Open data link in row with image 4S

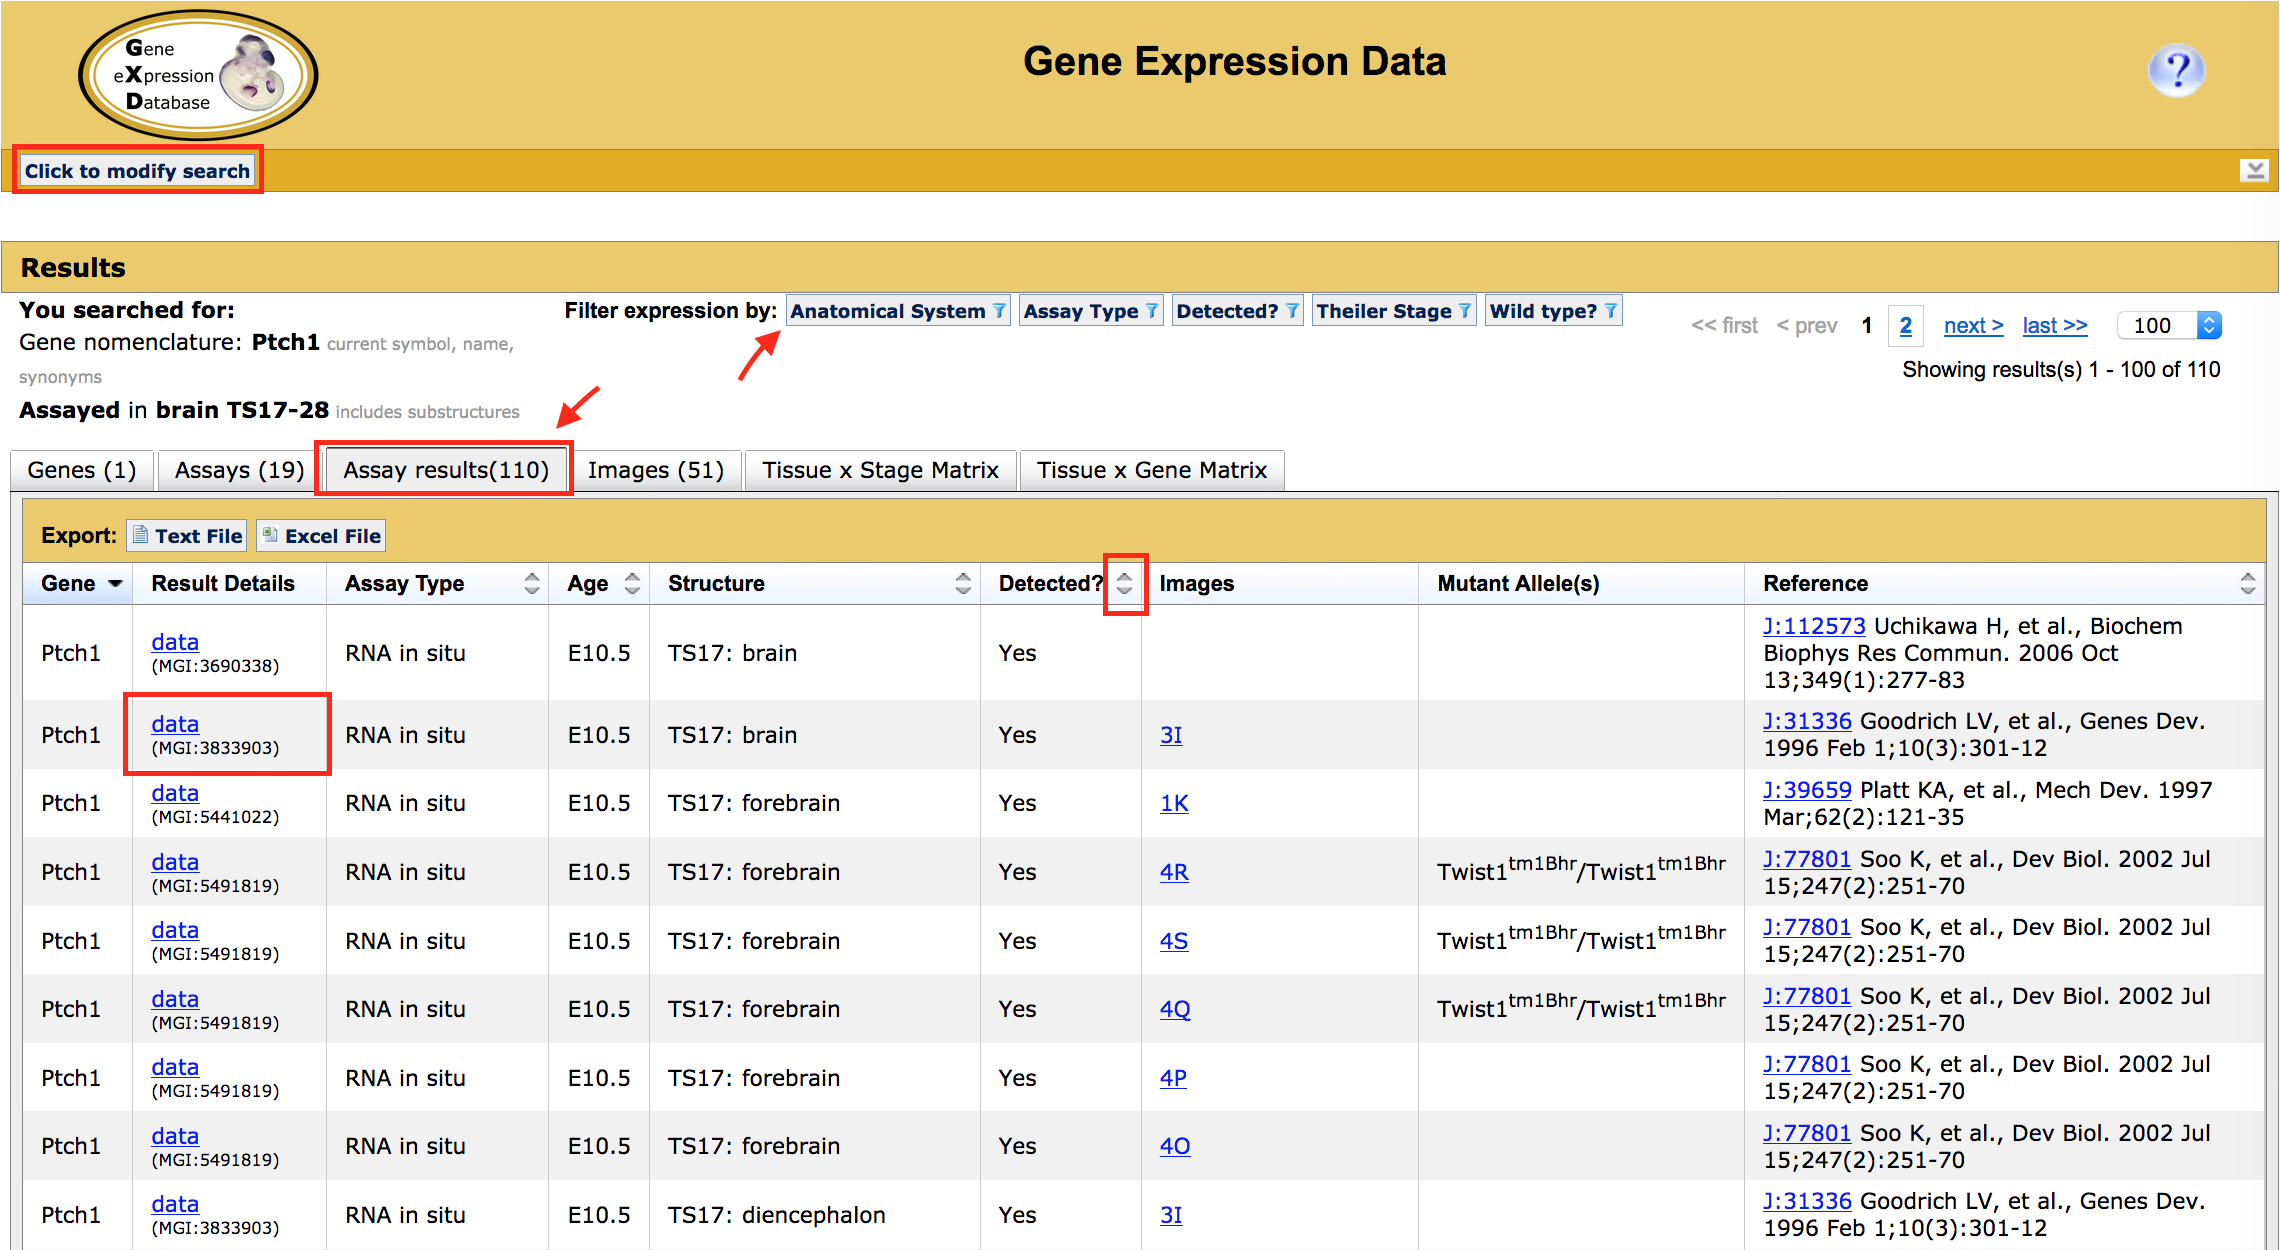point(175,930)
